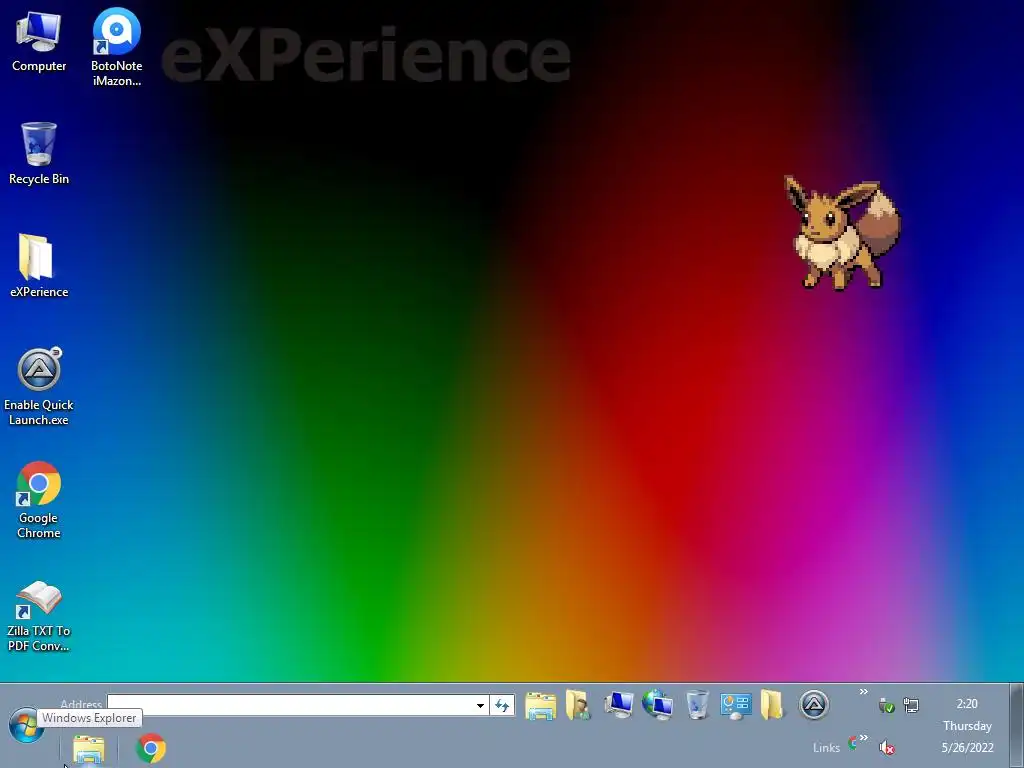Click the Show Desktop strip beside the clock
Viewport: 1024px width, 768px height.
tap(1016, 726)
